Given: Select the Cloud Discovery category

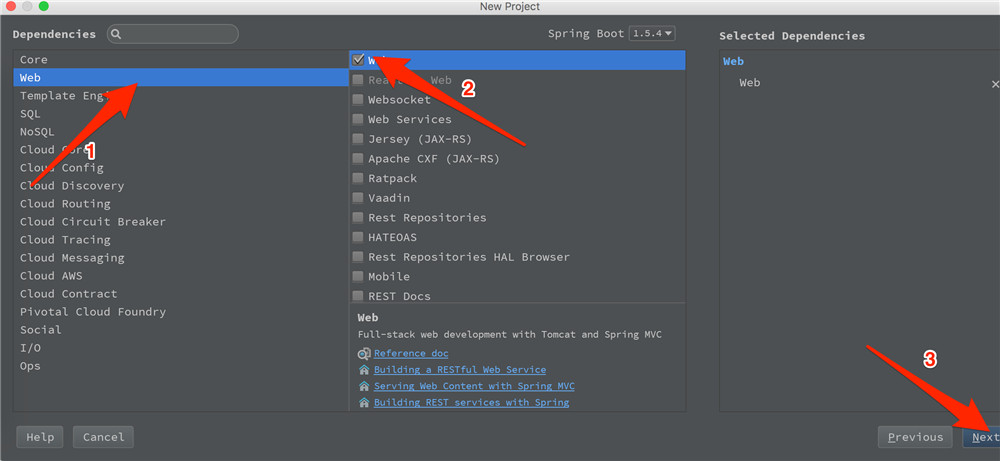Looking at the screenshot, I should click(72, 186).
